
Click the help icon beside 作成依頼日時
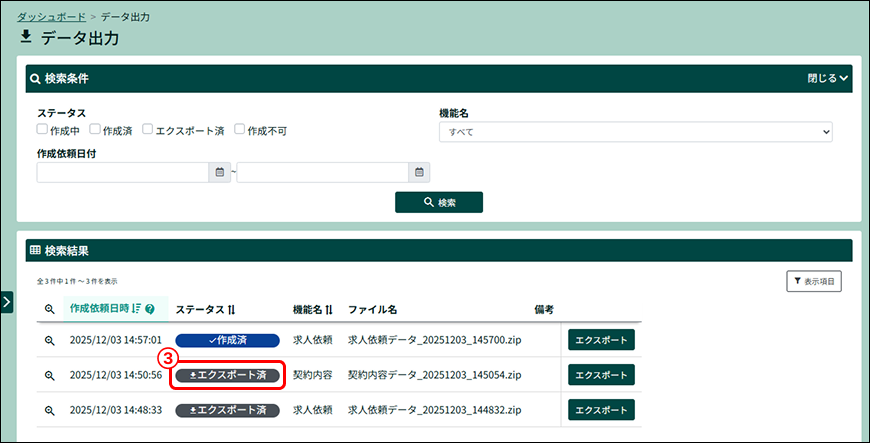click(150, 309)
